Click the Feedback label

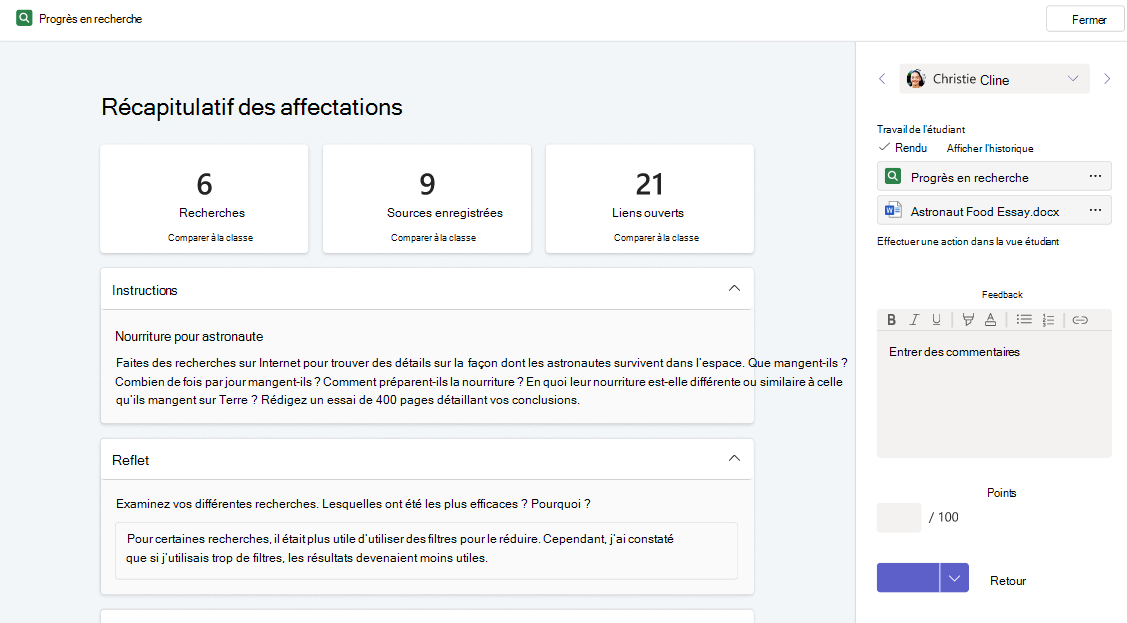pos(1002,295)
